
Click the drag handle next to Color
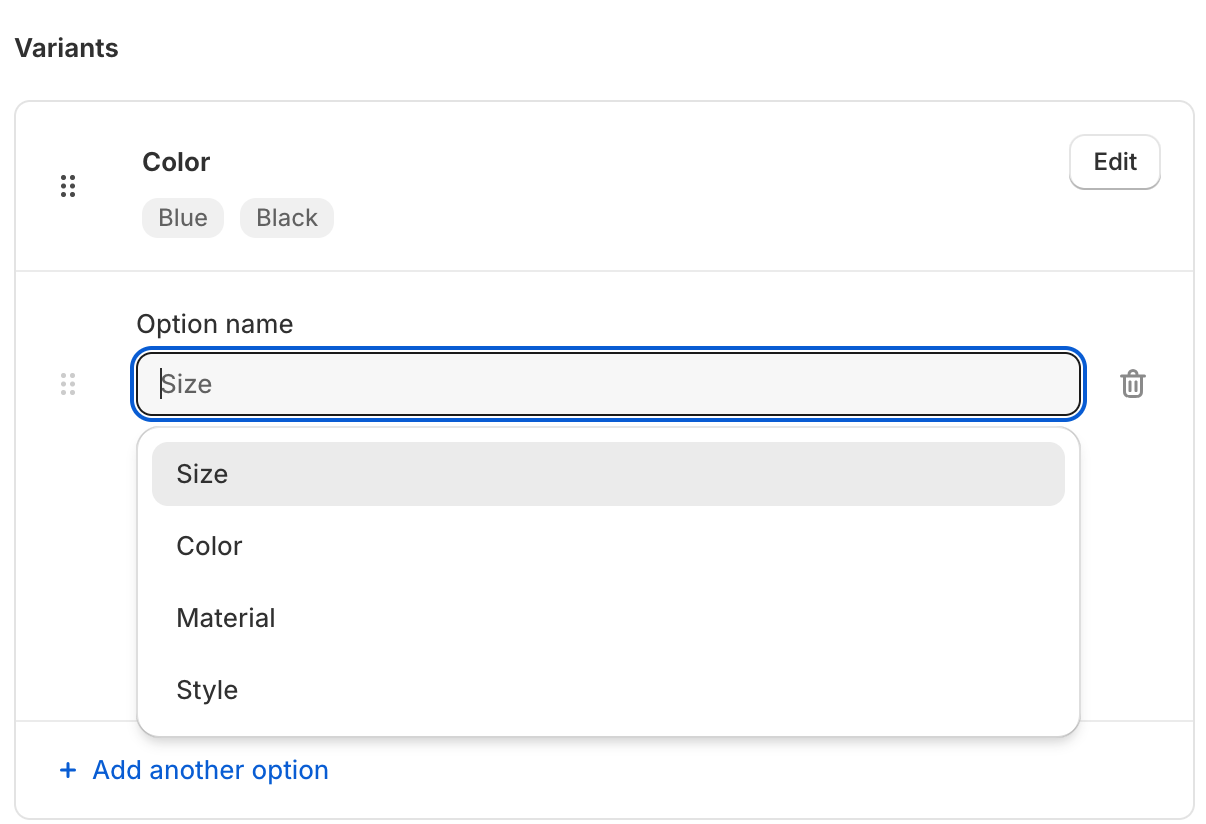click(x=68, y=186)
